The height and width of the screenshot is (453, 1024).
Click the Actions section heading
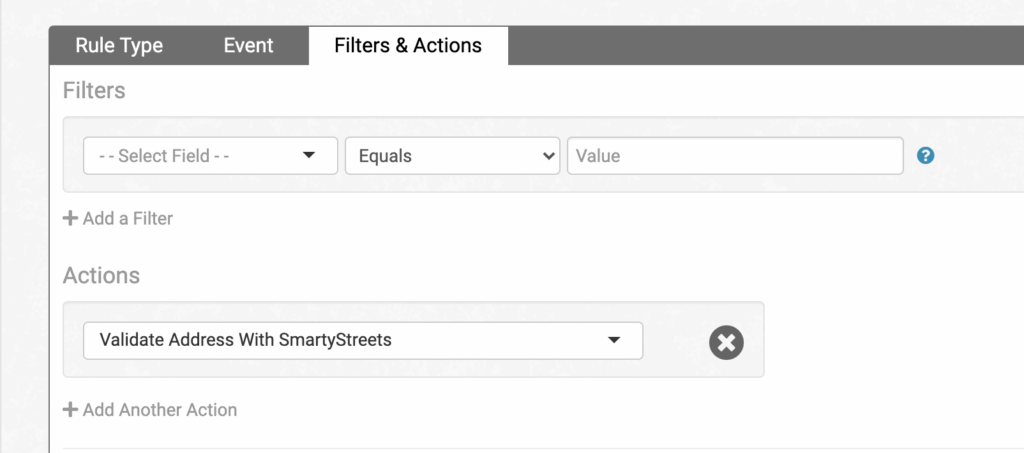tap(101, 275)
